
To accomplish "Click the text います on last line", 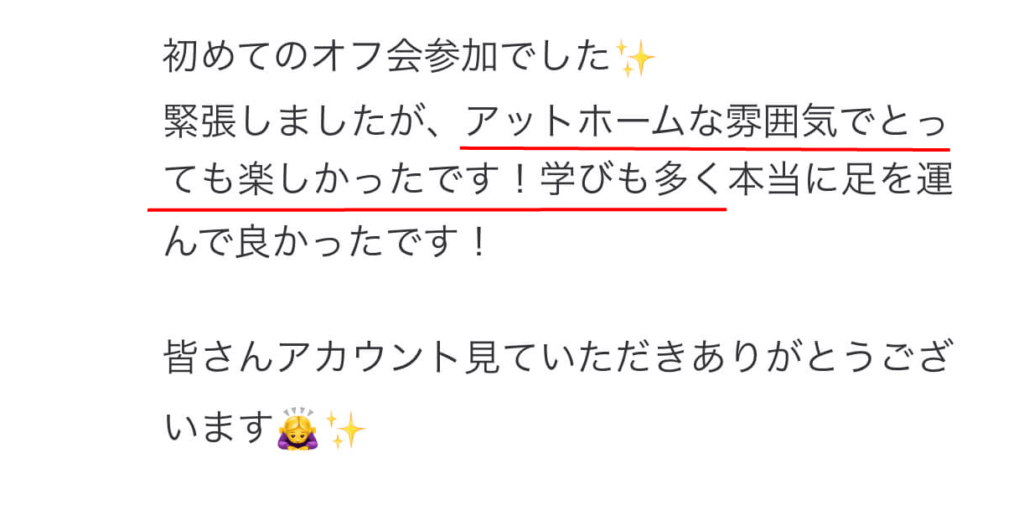I will pos(218,430).
